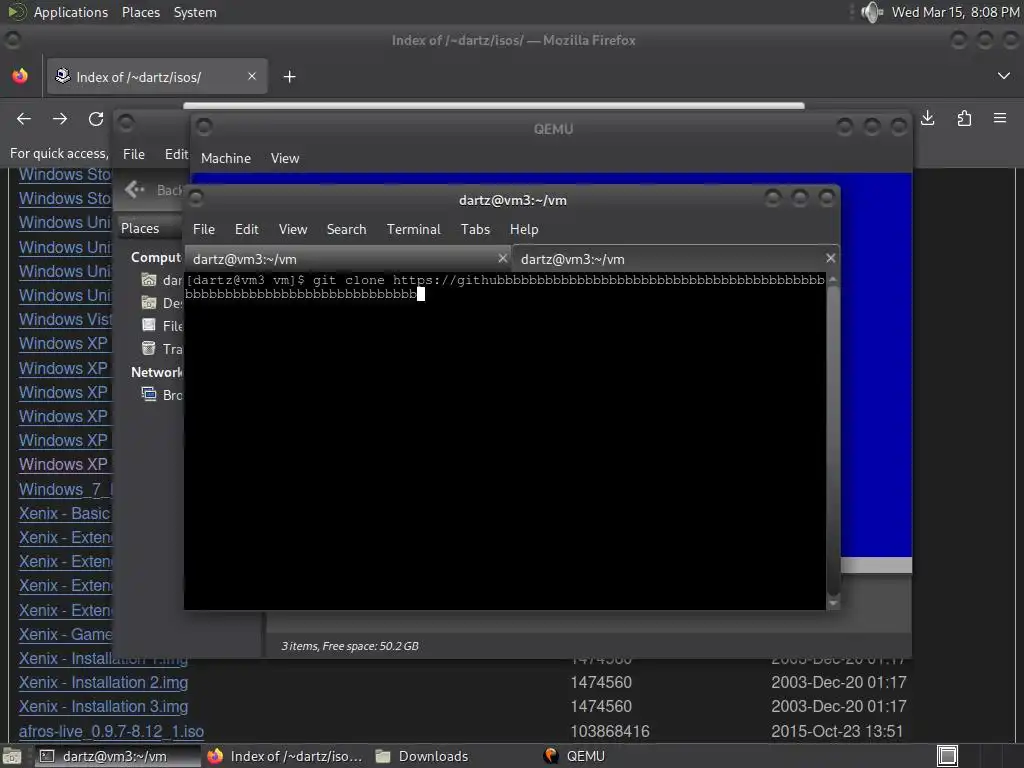
Task: Click the "3 items, Free space: 50.2 GB" status text
Action: coord(350,646)
